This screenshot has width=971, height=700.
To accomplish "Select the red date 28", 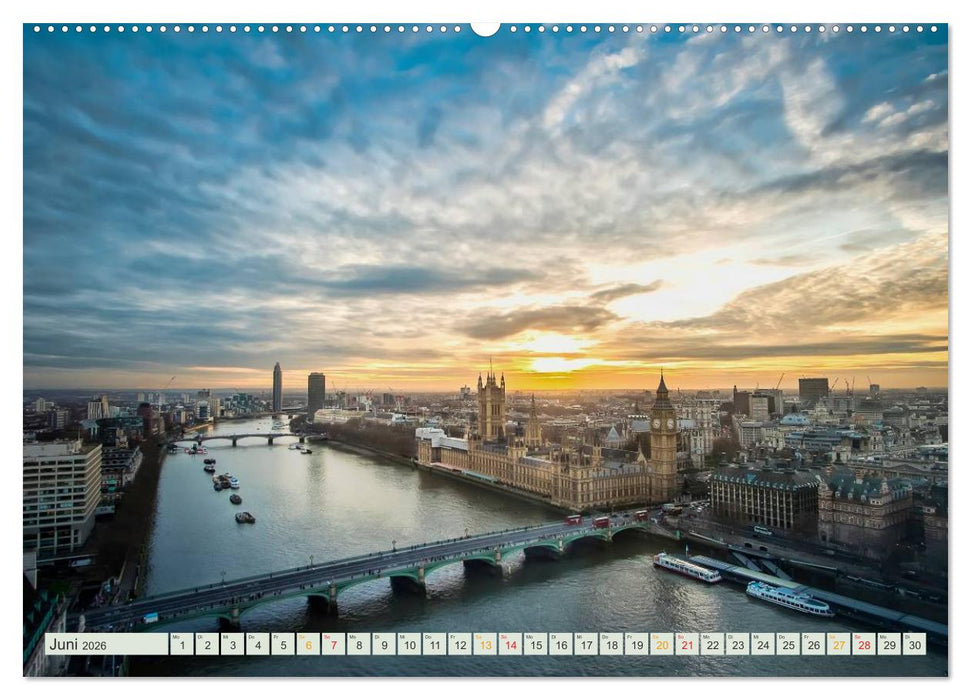I will (x=863, y=645).
